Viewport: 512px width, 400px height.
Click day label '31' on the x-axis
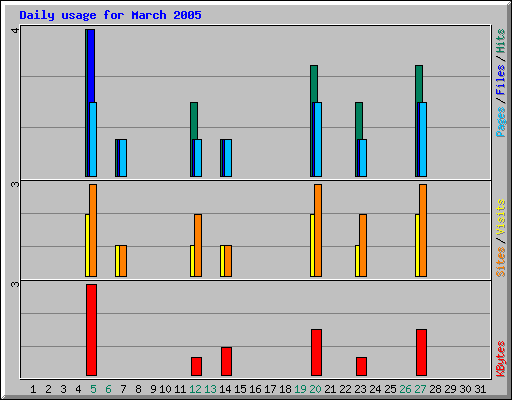pos(480,389)
